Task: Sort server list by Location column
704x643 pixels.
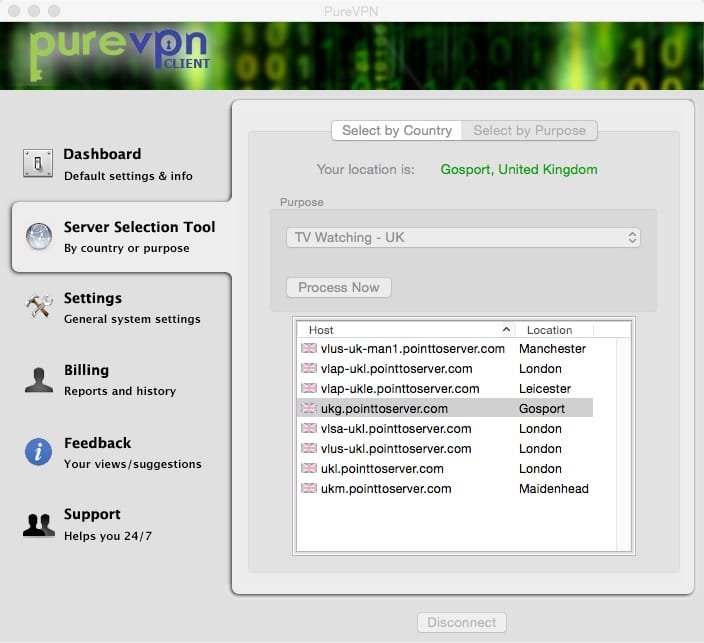Action: (556, 329)
